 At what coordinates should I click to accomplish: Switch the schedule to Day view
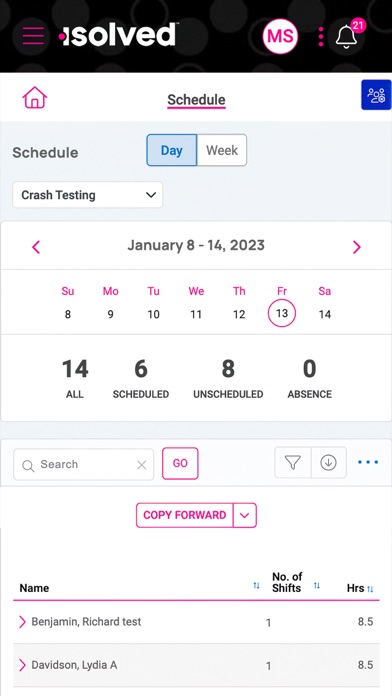(x=172, y=150)
